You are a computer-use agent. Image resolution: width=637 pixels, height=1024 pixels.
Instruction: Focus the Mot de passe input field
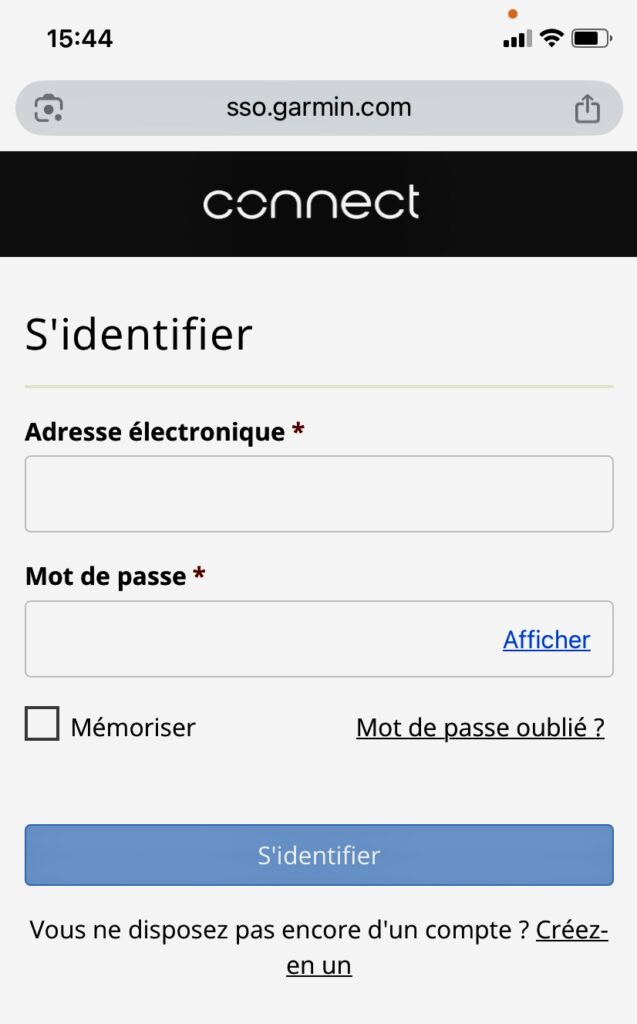(260, 639)
